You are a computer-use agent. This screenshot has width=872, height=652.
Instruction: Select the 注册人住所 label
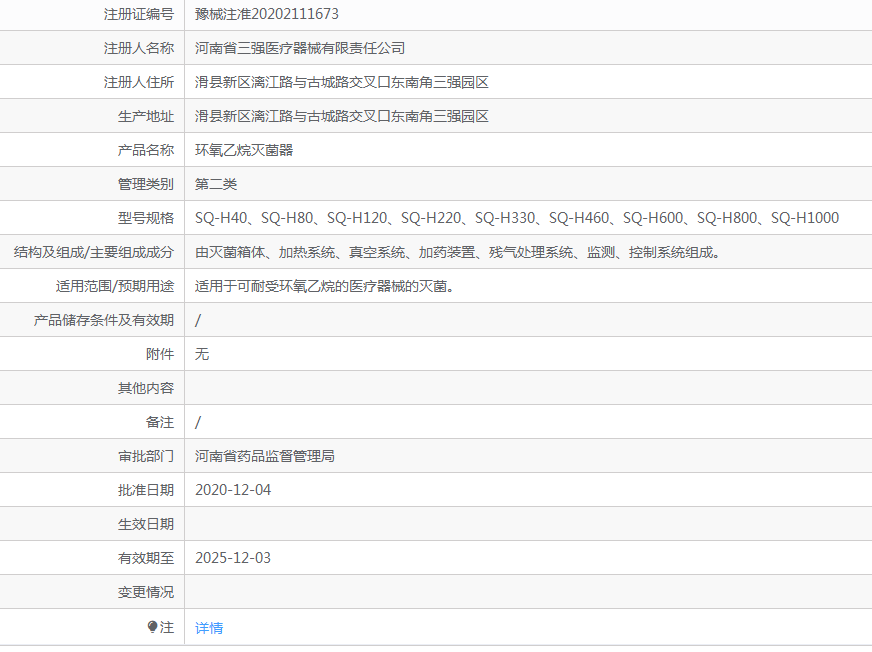[139, 82]
